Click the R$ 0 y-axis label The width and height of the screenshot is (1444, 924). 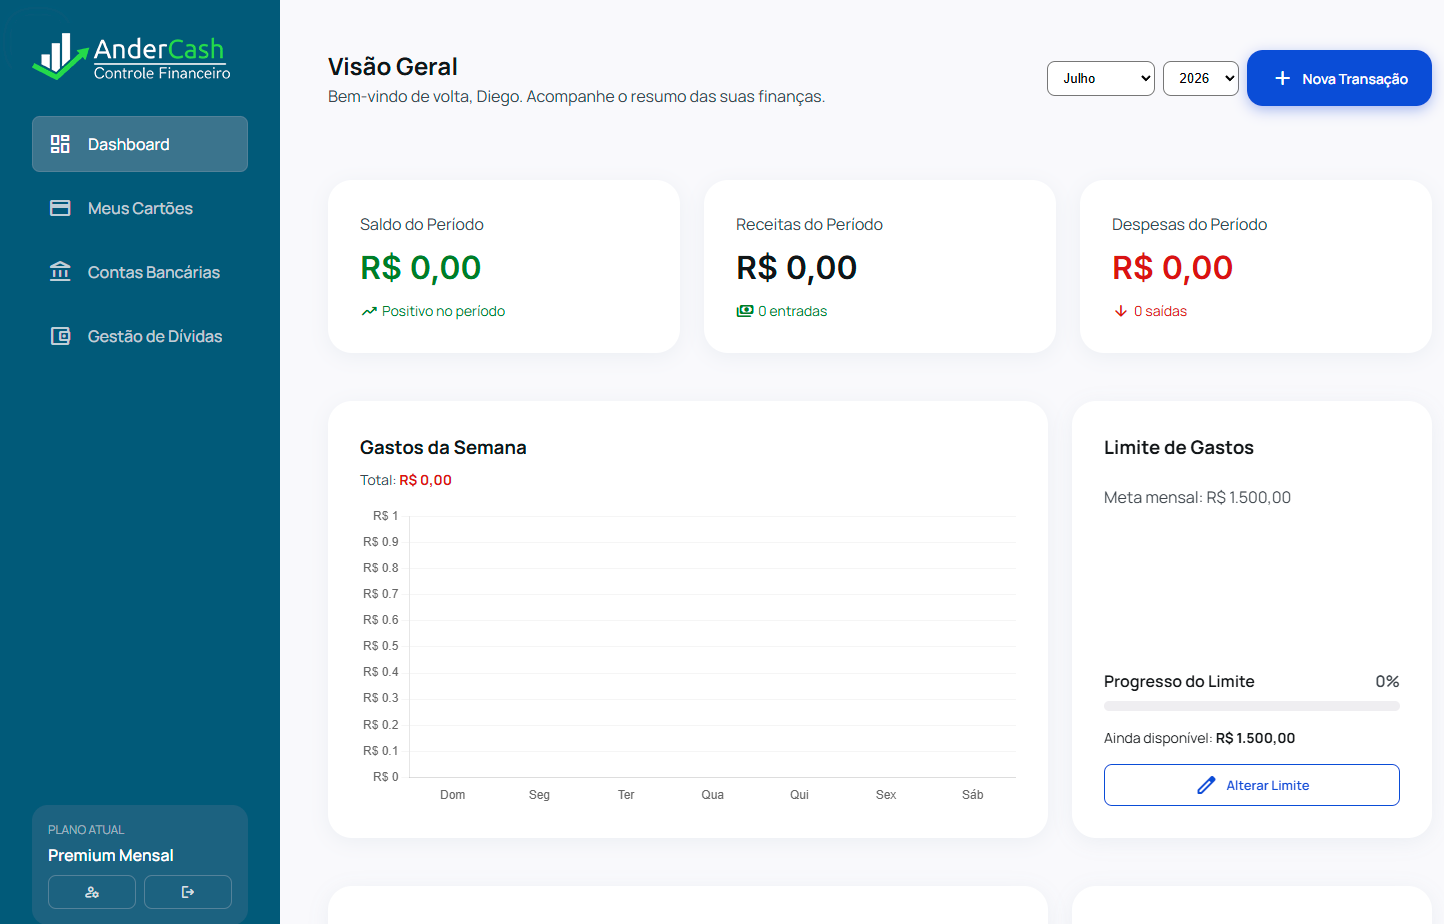(385, 777)
